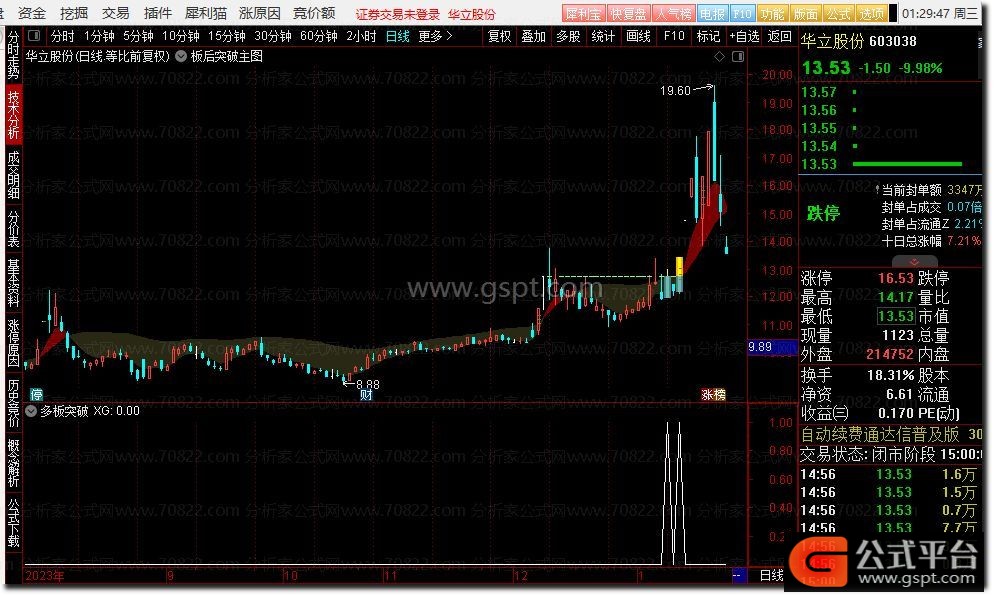Open the 电报 news button
This screenshot has height=595, width=994.
tap(713, 13)
